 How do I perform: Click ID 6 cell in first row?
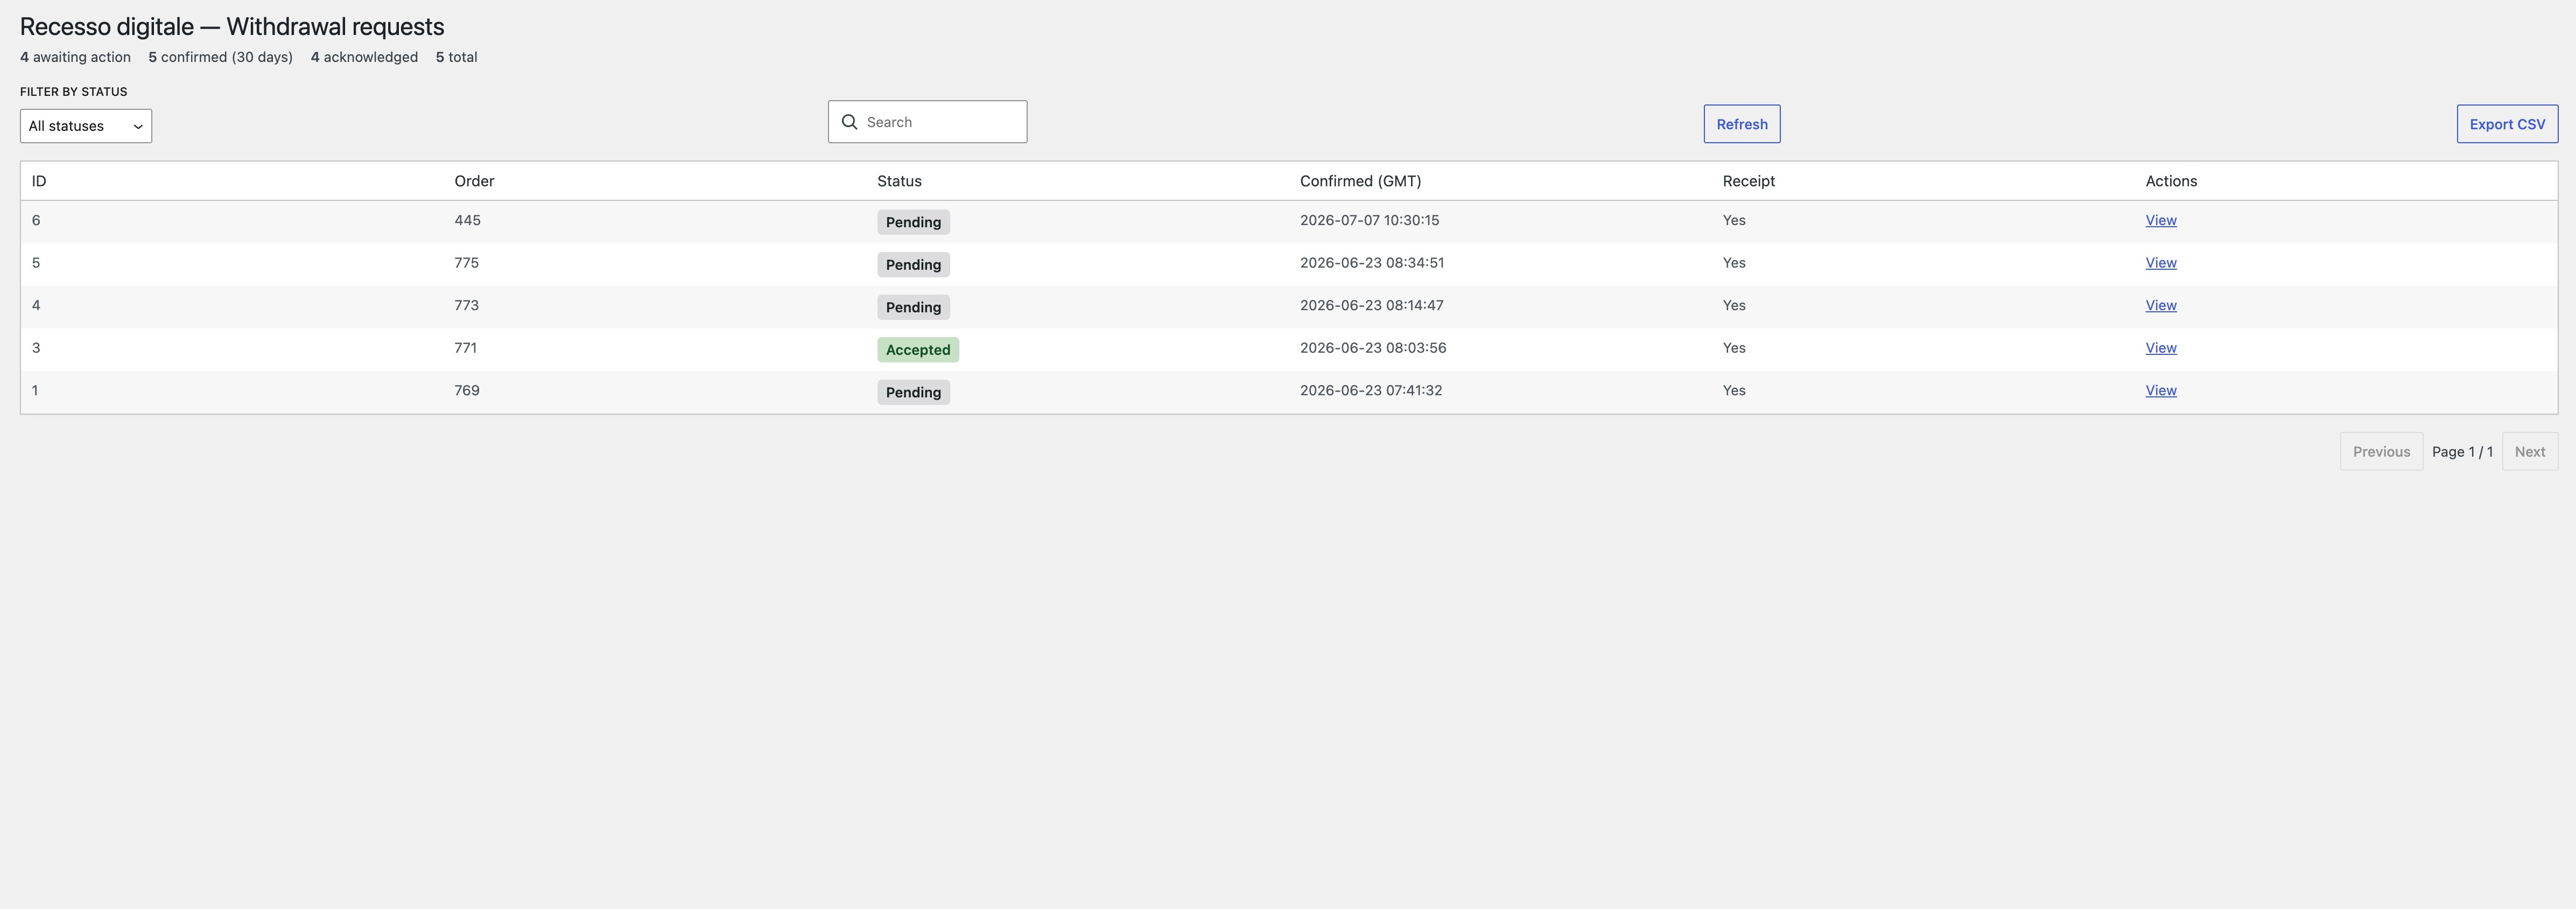click(36, 220)
